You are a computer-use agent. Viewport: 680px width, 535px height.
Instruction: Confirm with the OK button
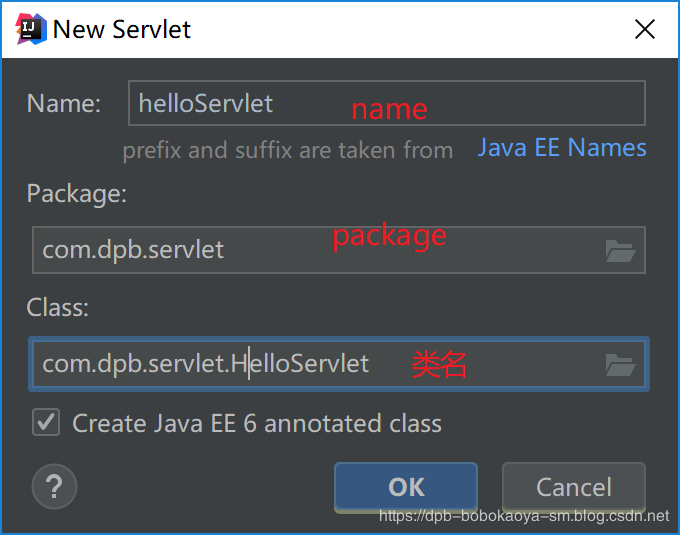[406, 486]
